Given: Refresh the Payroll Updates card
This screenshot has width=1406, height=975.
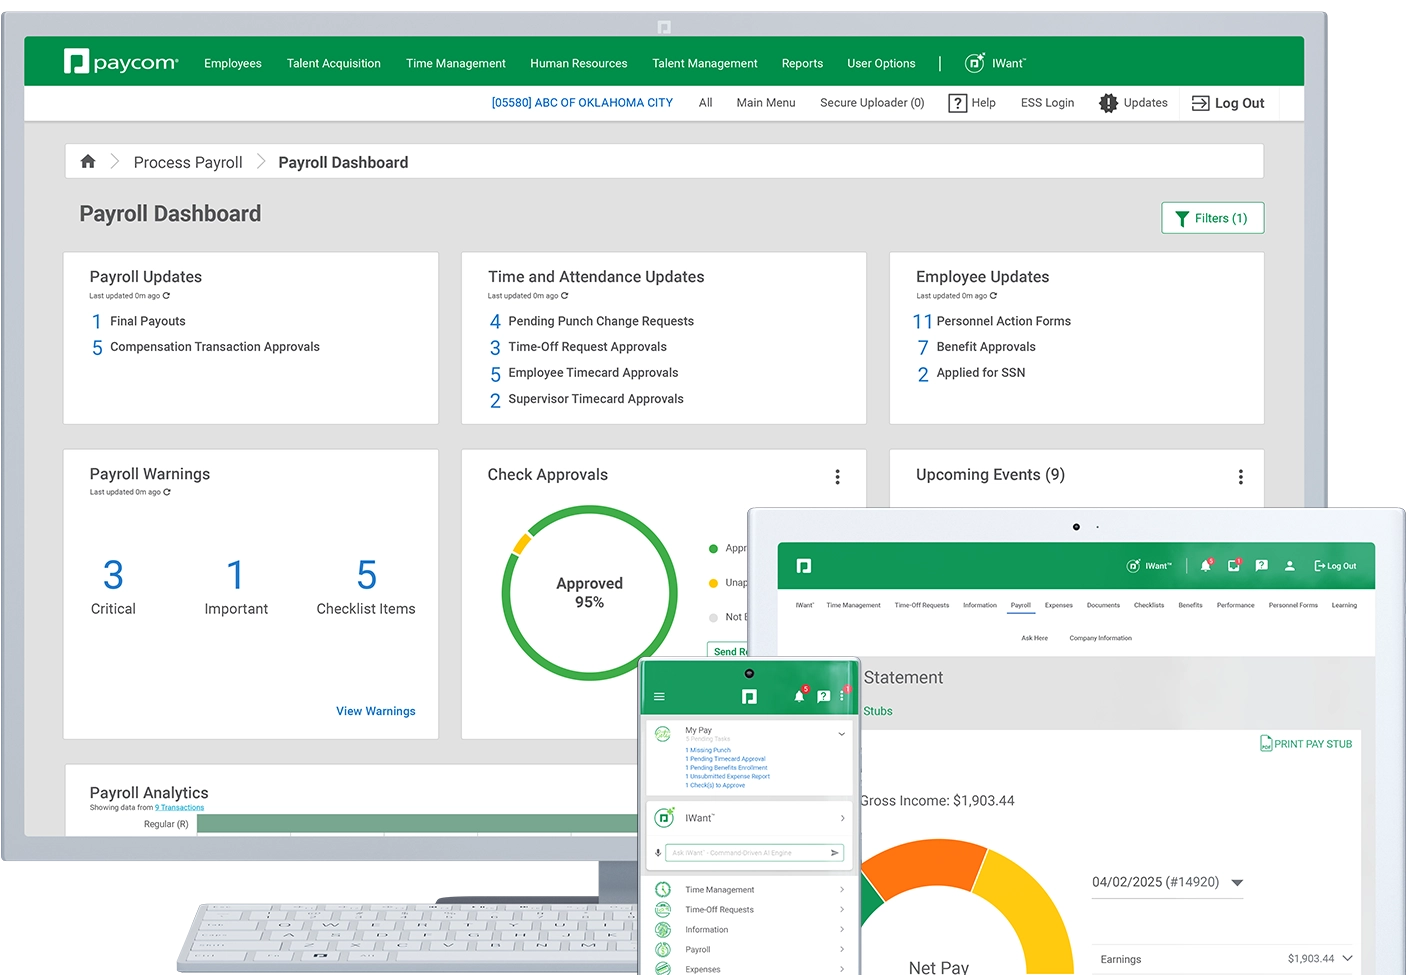Looking at the screenshot, I should [x=166, y=296].
